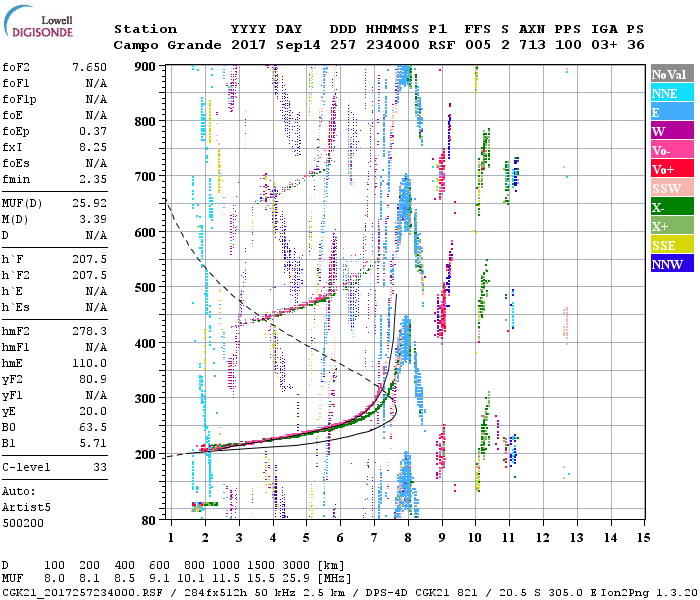The width and height of the screenshot is (700, 600).
Task: Click the X+ light green legend entry
Action: point(668,226)
